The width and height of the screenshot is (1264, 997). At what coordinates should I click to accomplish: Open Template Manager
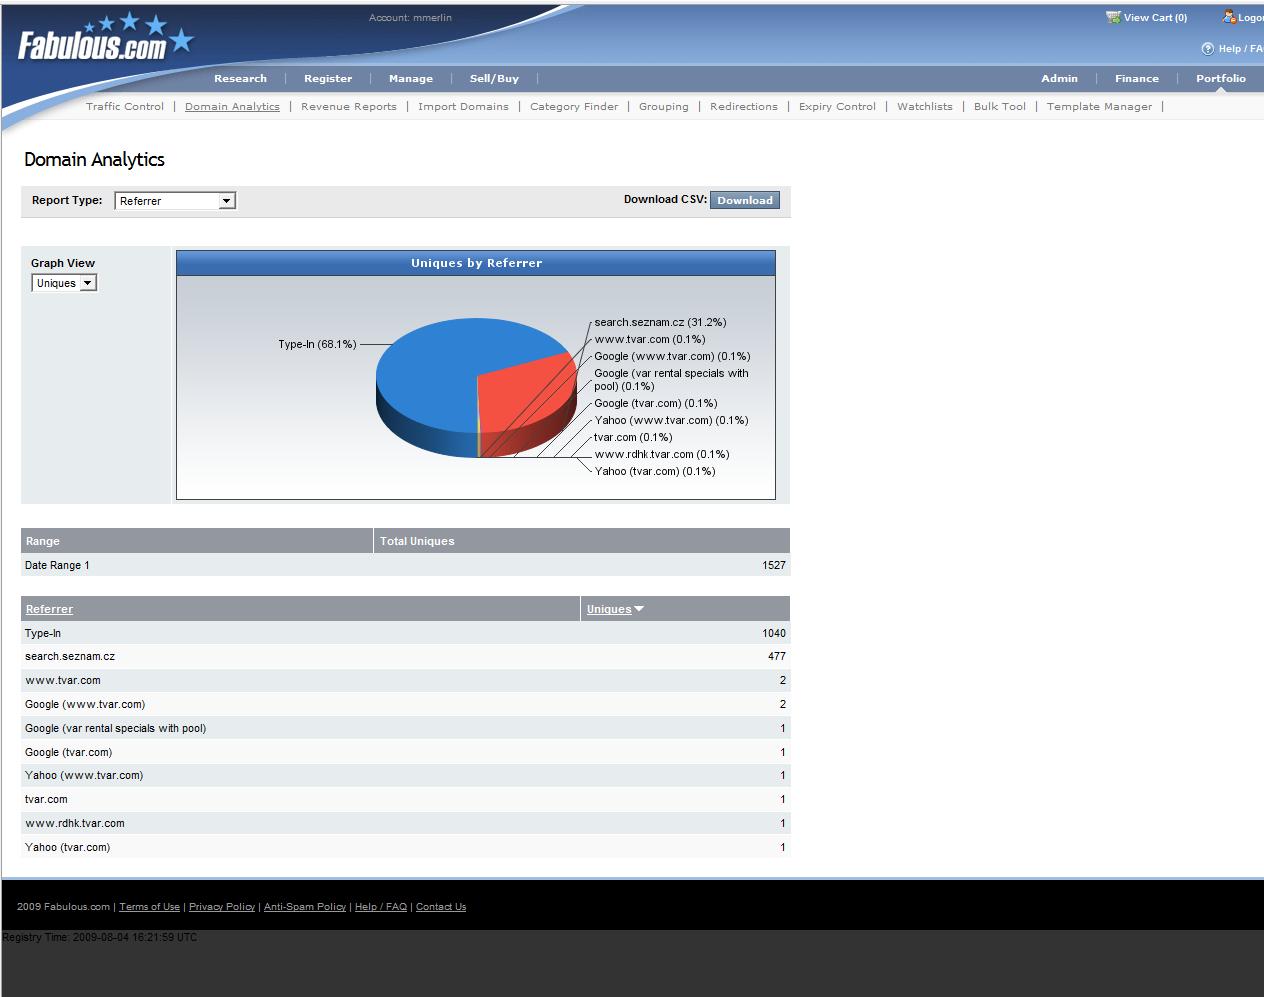[1099, 106]
